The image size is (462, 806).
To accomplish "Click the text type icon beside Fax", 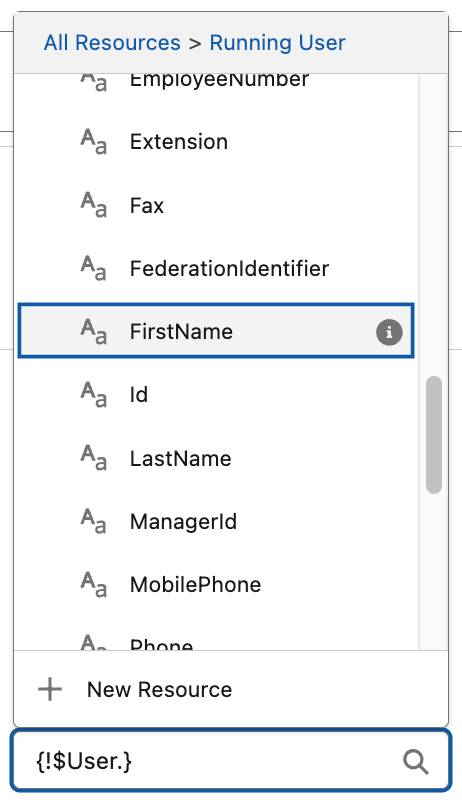I will coord(94,205).
